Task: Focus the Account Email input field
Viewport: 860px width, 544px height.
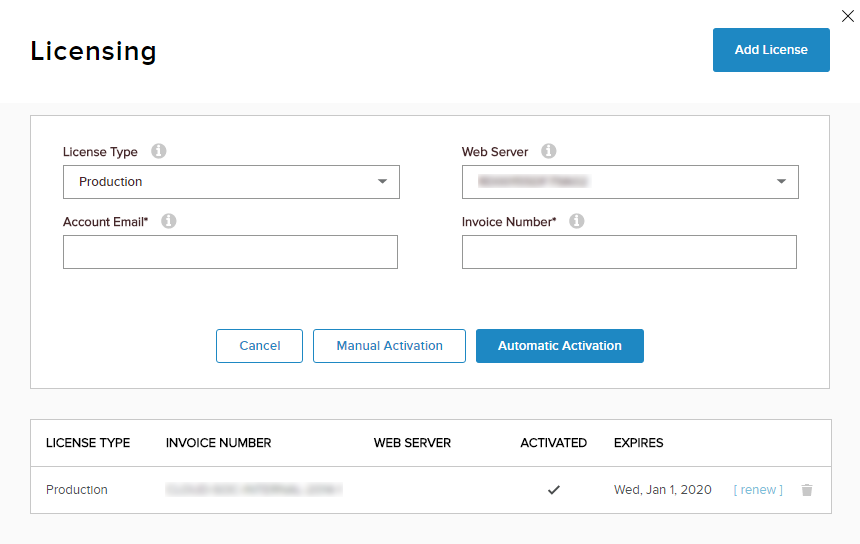Action: coord(230,252)
